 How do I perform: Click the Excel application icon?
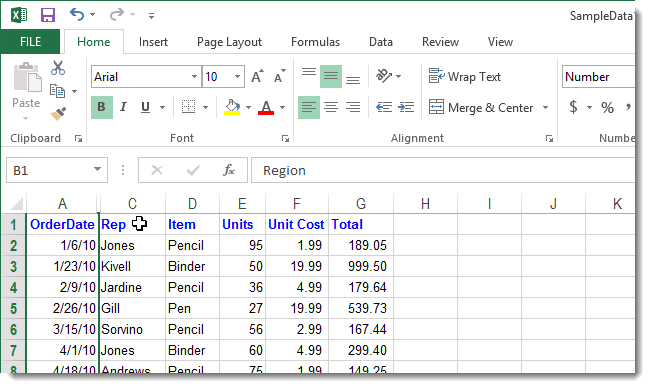(x=19, y=15)
